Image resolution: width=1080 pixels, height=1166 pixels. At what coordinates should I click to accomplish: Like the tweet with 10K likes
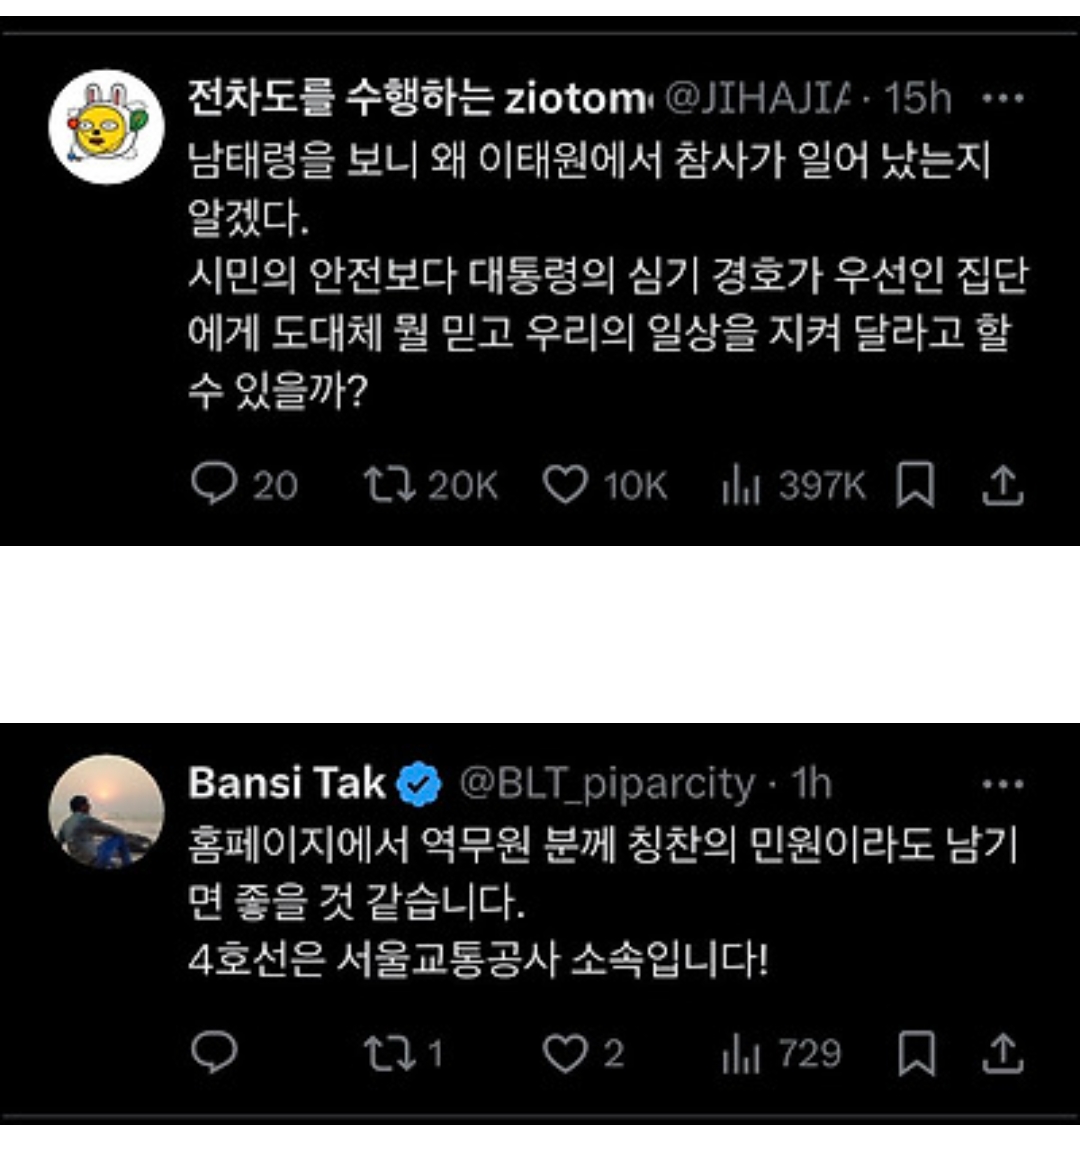pyautogui.click(x=565, y=486)
